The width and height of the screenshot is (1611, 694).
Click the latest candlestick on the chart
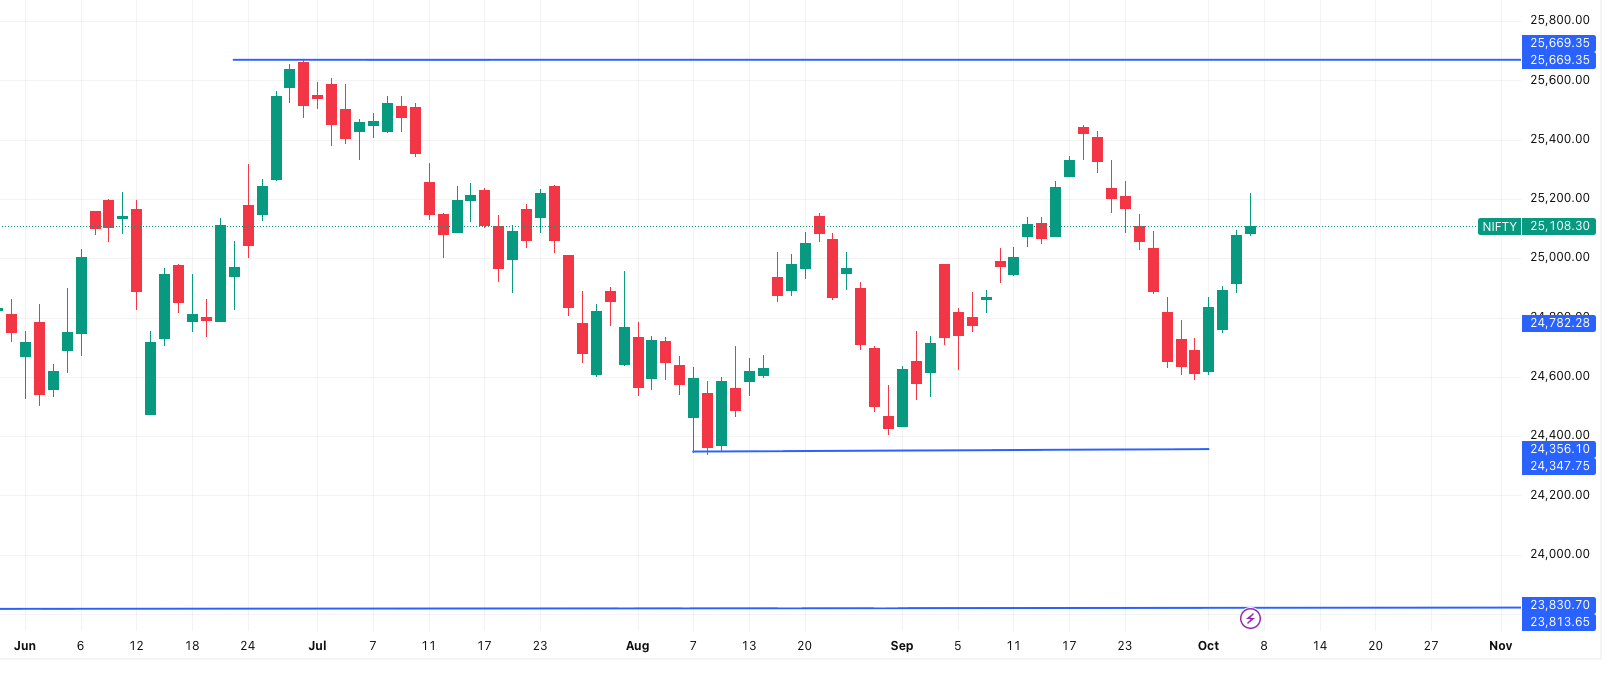click(x=1250, y=230)
